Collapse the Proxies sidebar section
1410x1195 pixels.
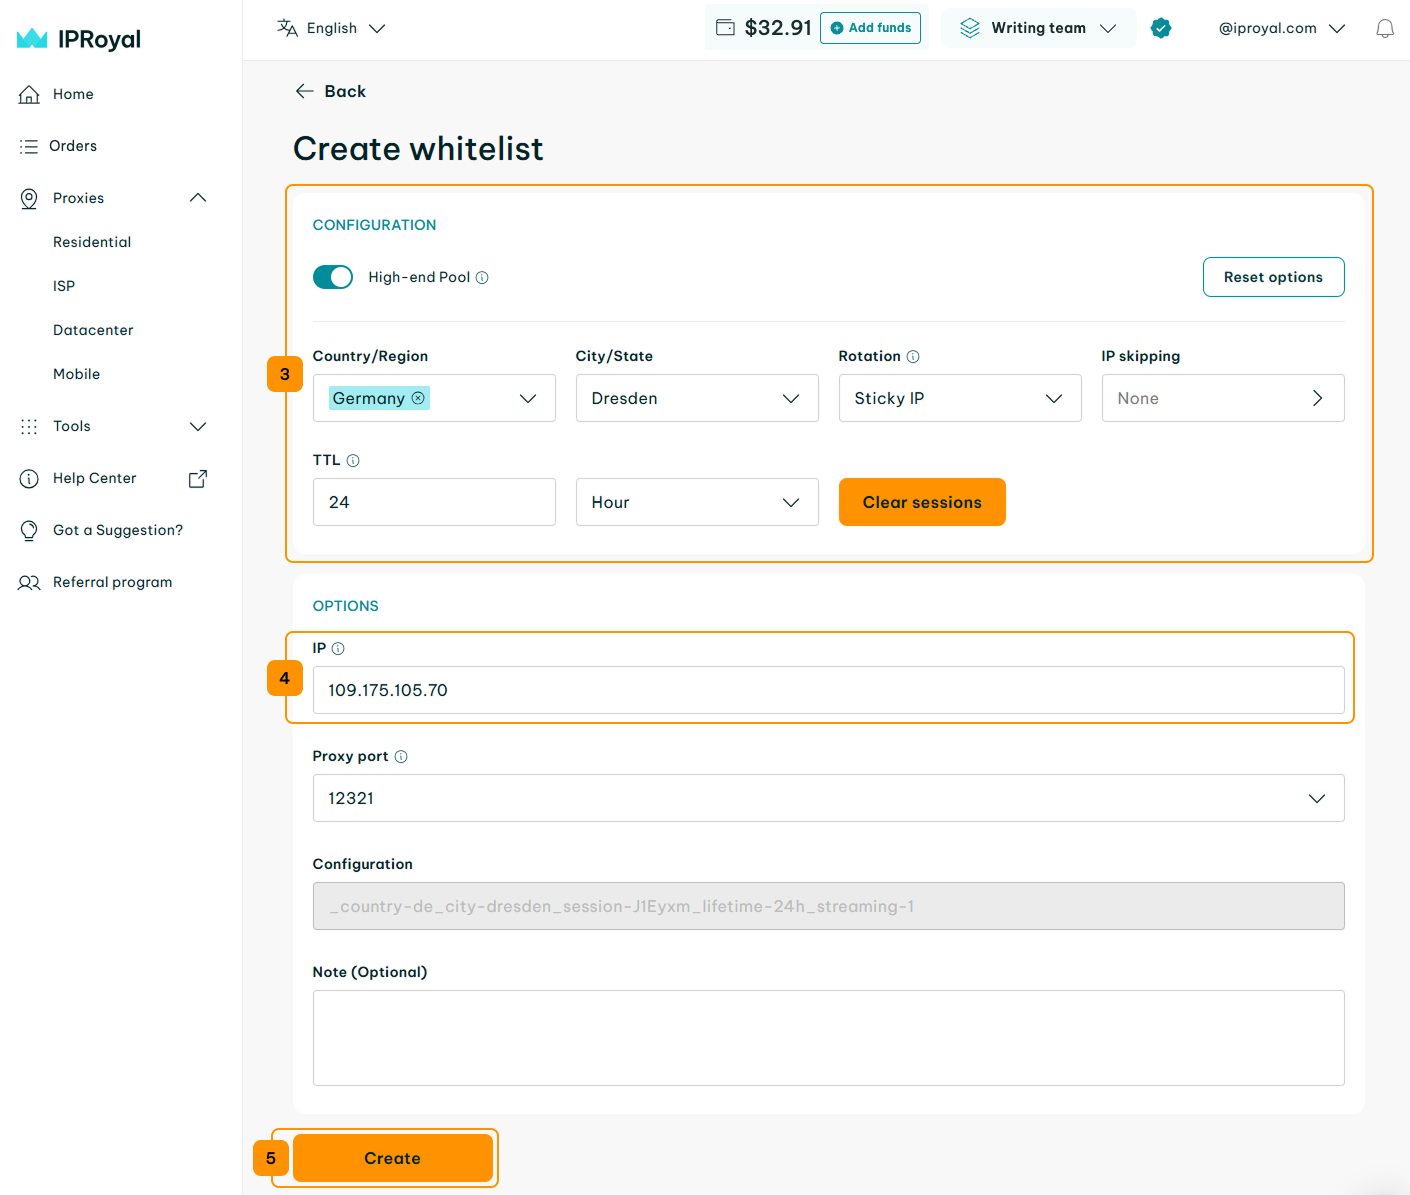pos(198,198)
